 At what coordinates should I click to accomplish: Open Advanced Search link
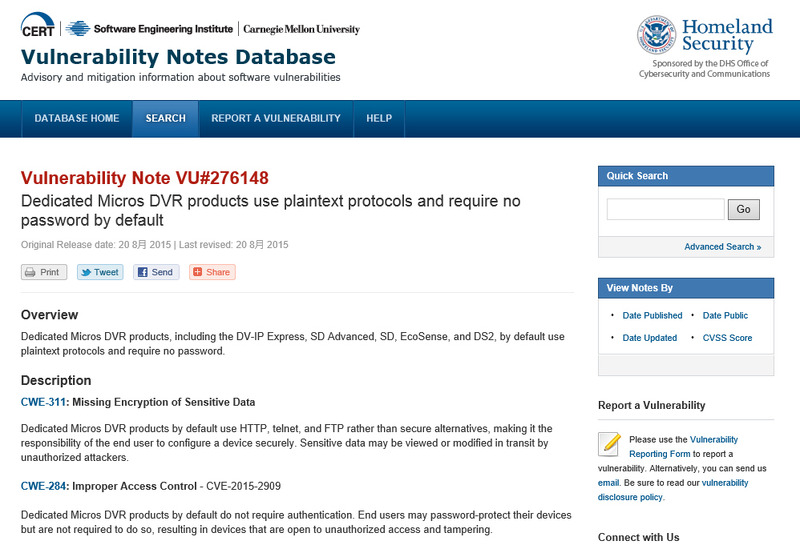[x=722, y=247]
